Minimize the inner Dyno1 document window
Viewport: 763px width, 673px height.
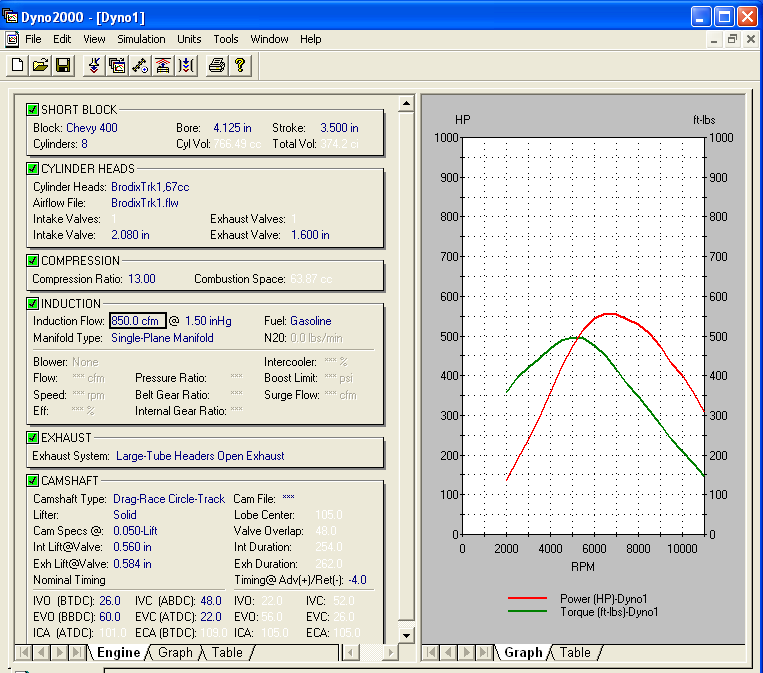(x=714, y=39)
